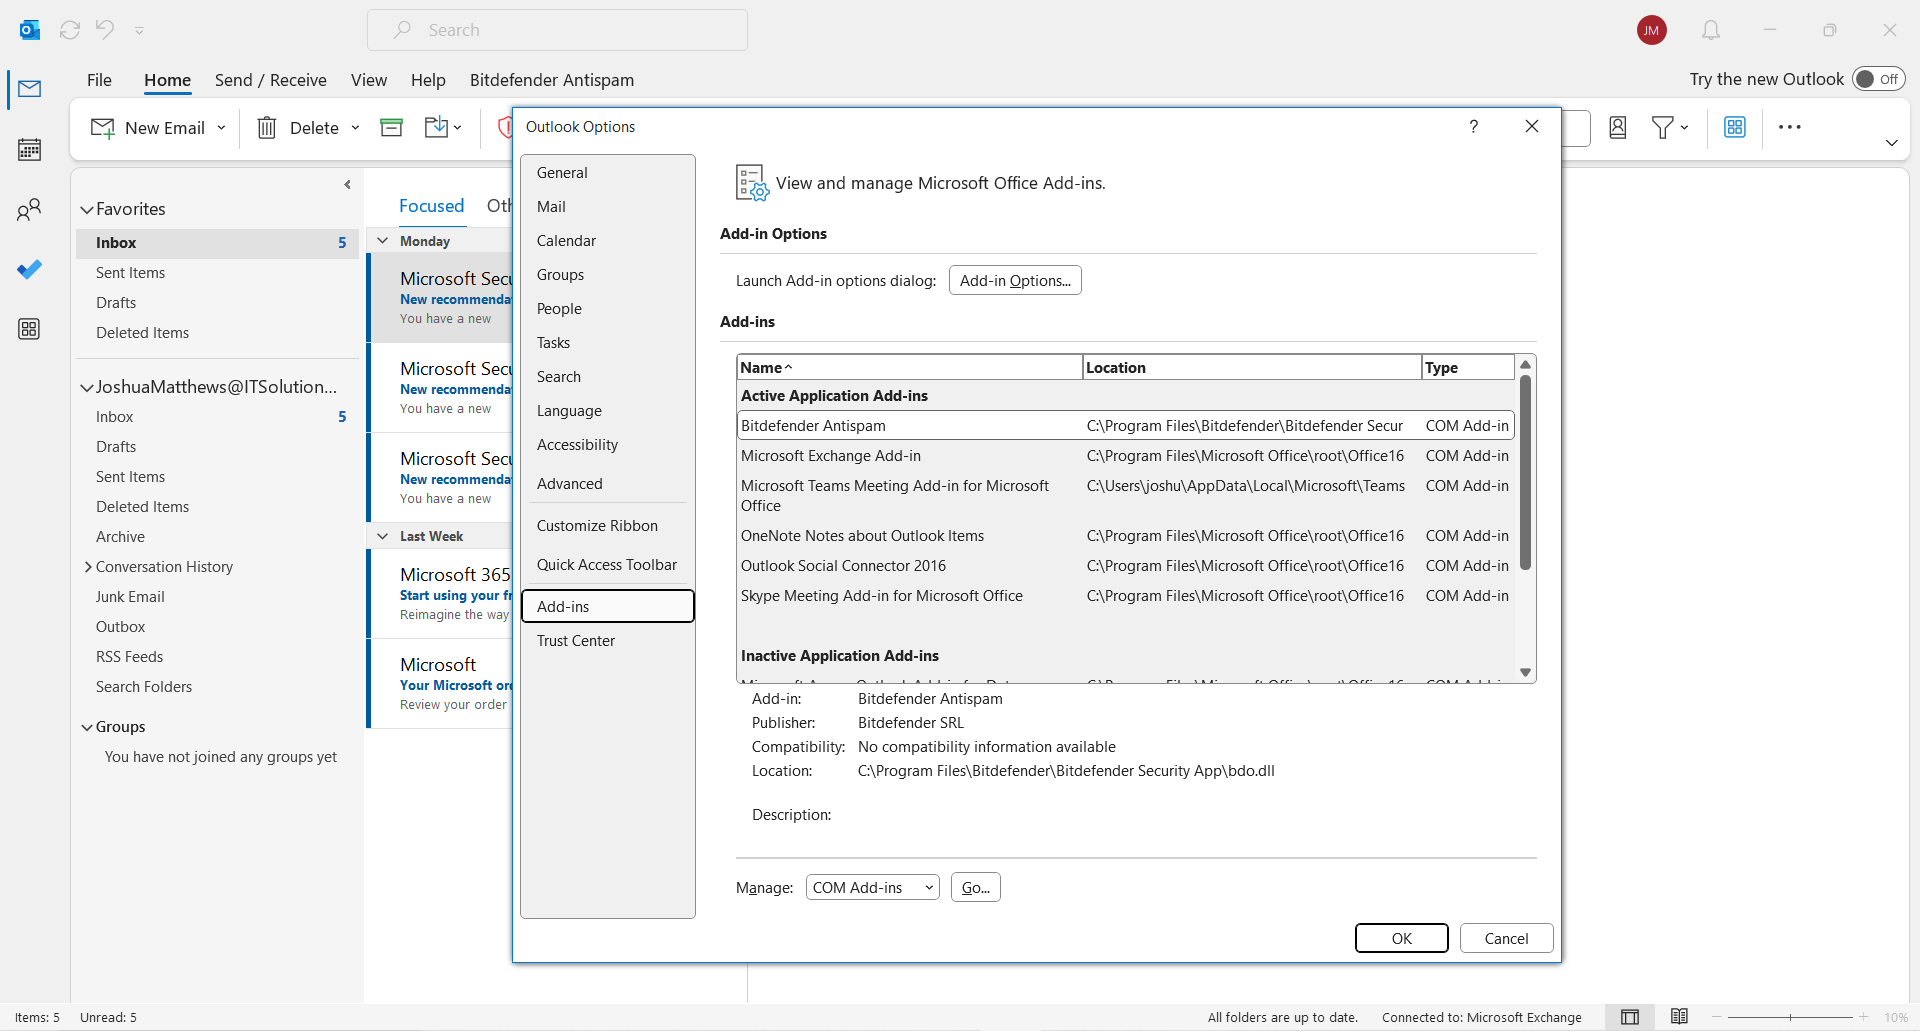Click the All Apps tiles icon in ribbon

point(1735,127)
